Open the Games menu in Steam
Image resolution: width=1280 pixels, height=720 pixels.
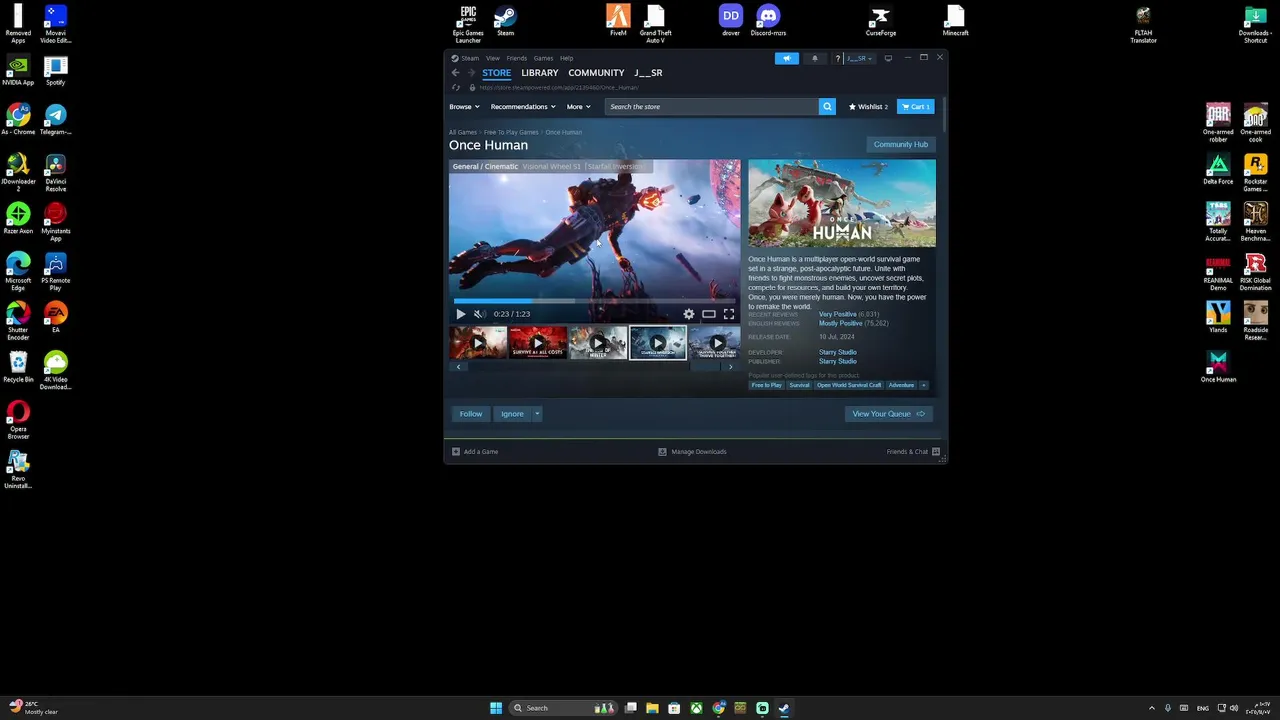[x=543, y=58]
